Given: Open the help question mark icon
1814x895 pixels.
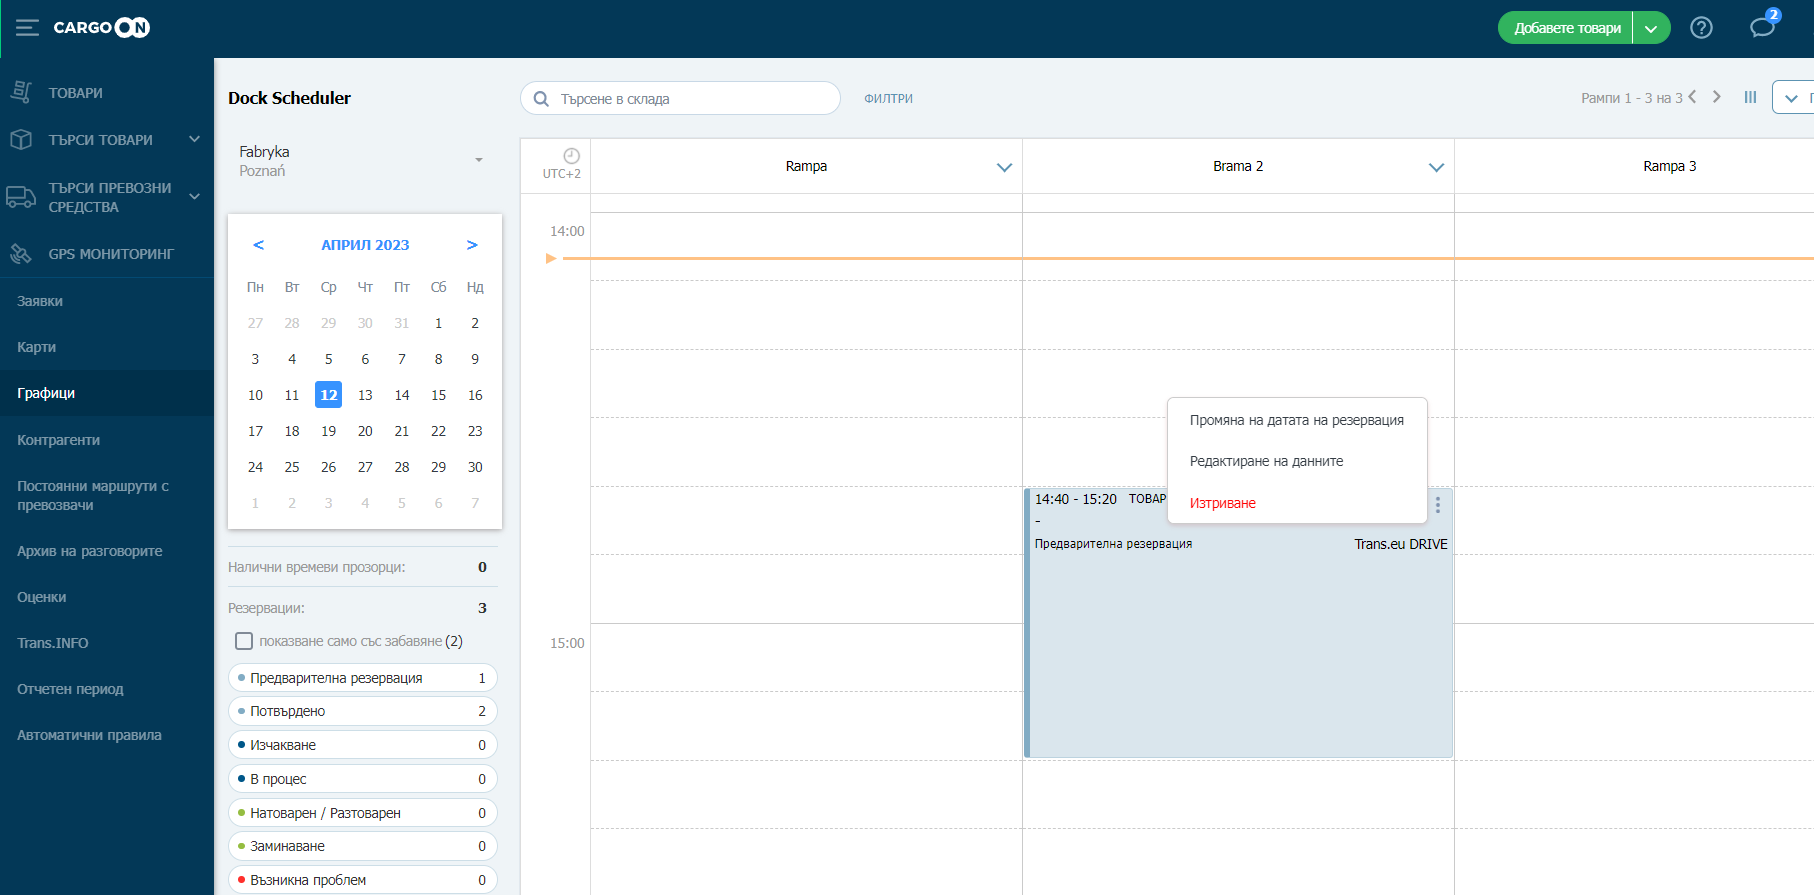Looking at the screenshot, I should pos(1701,28).
